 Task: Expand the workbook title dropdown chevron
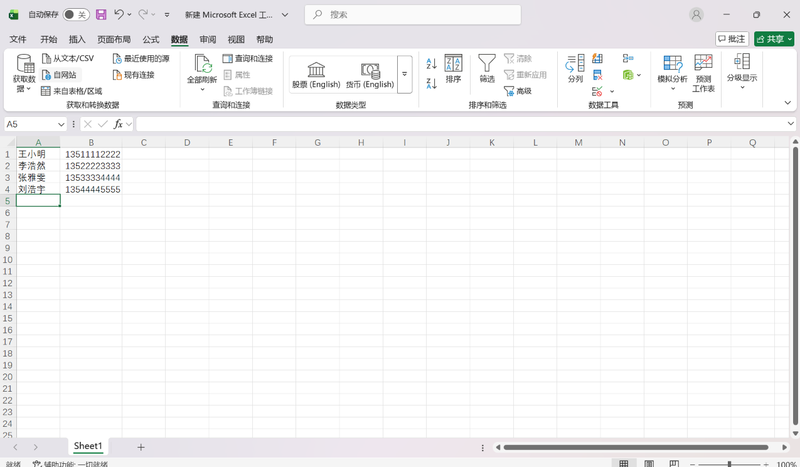click(x=285, y=15)
